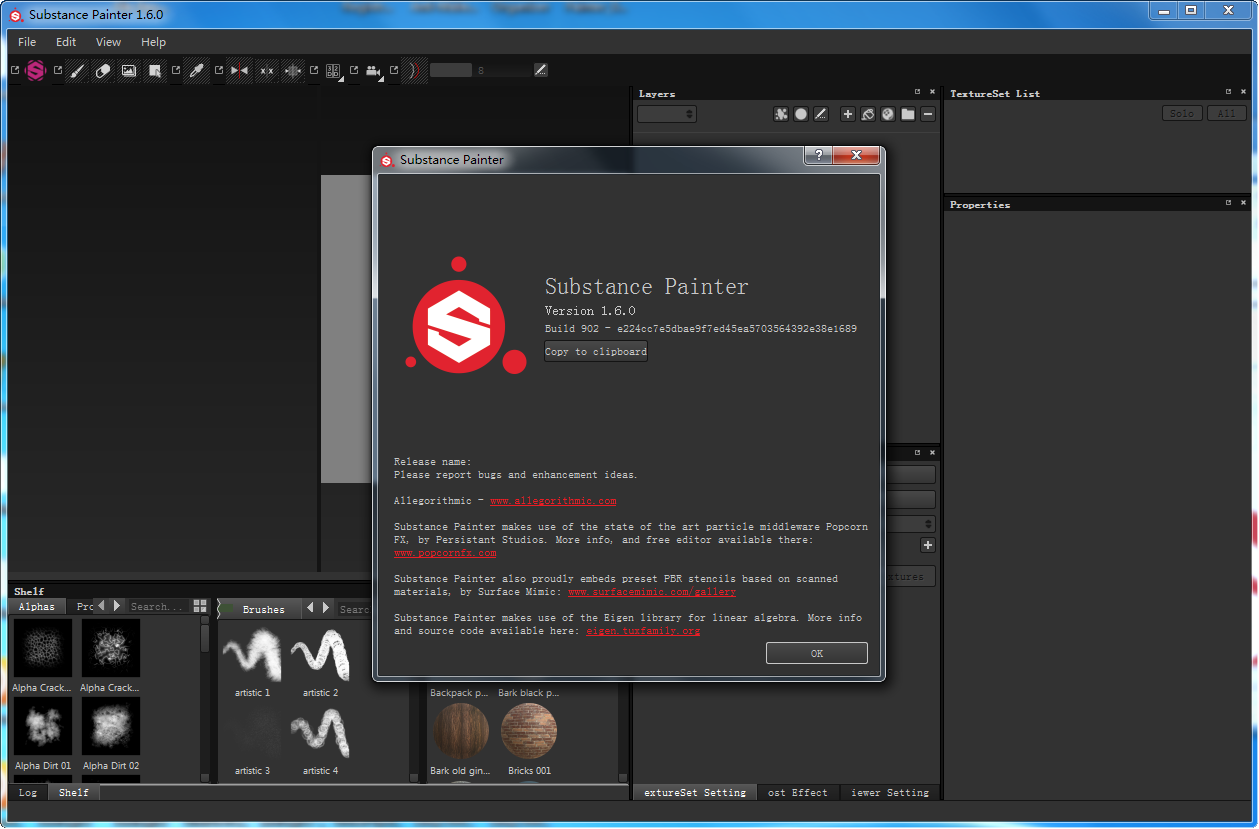Switch to the Log tab
This screenshot has width=1259, height=829.
point(28,792)
